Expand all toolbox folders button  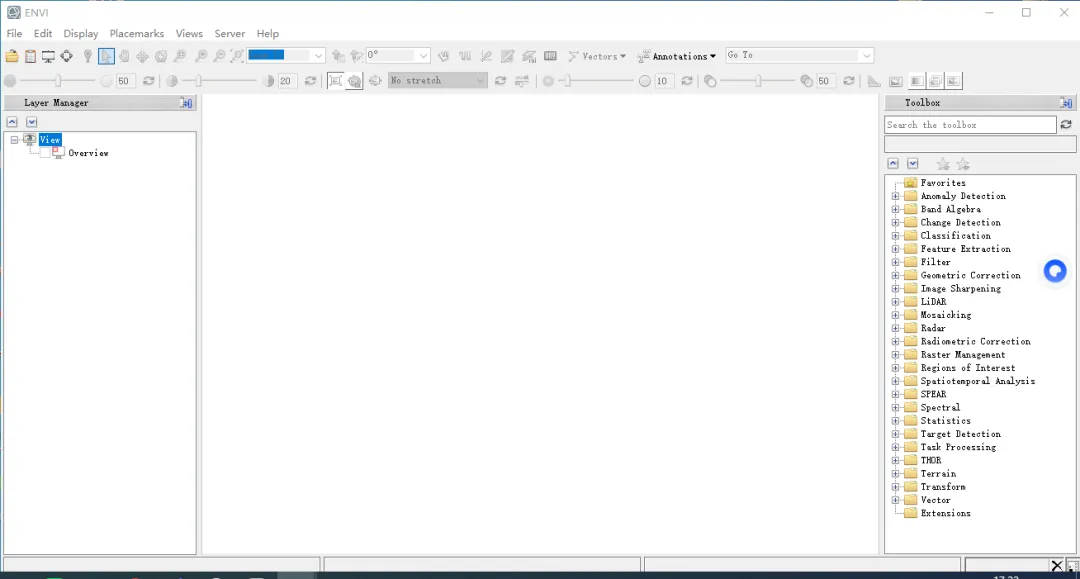pos(913,164)
